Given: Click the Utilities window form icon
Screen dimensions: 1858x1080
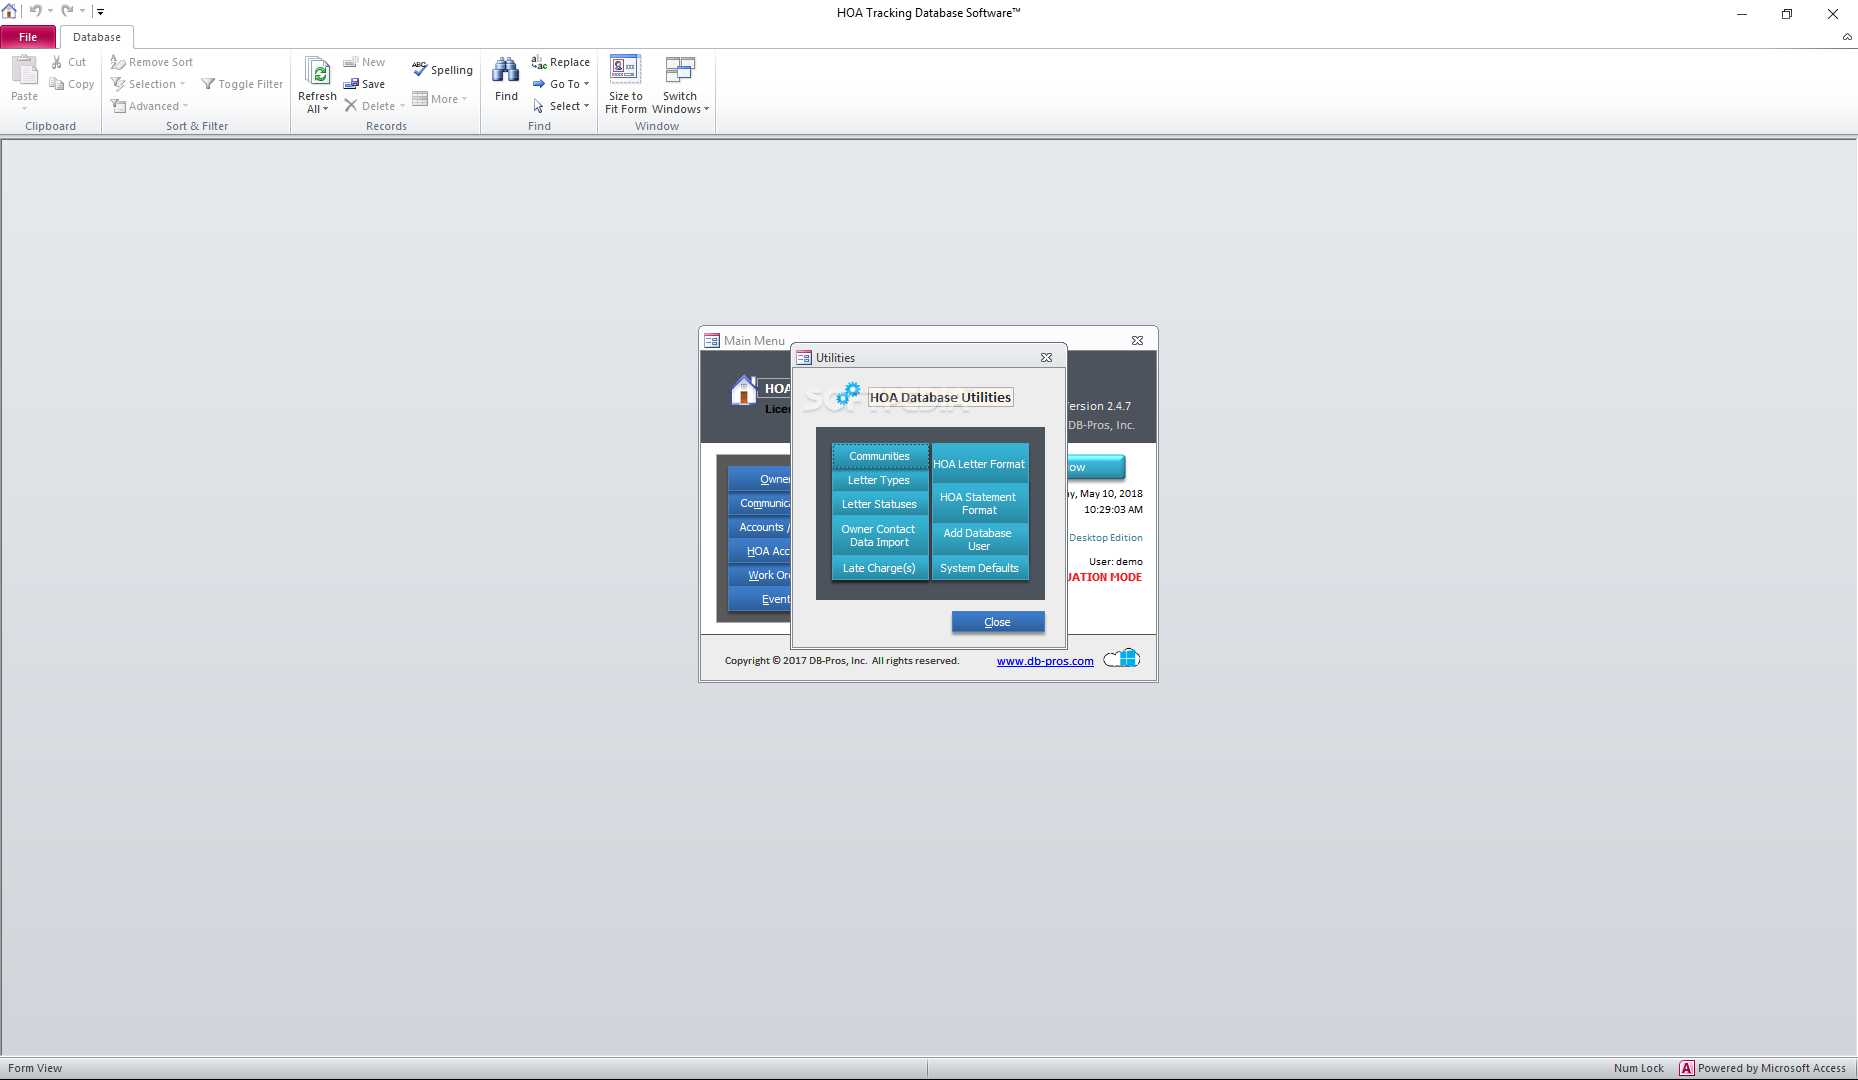Looking at the screenshot, I should point(804,358).
